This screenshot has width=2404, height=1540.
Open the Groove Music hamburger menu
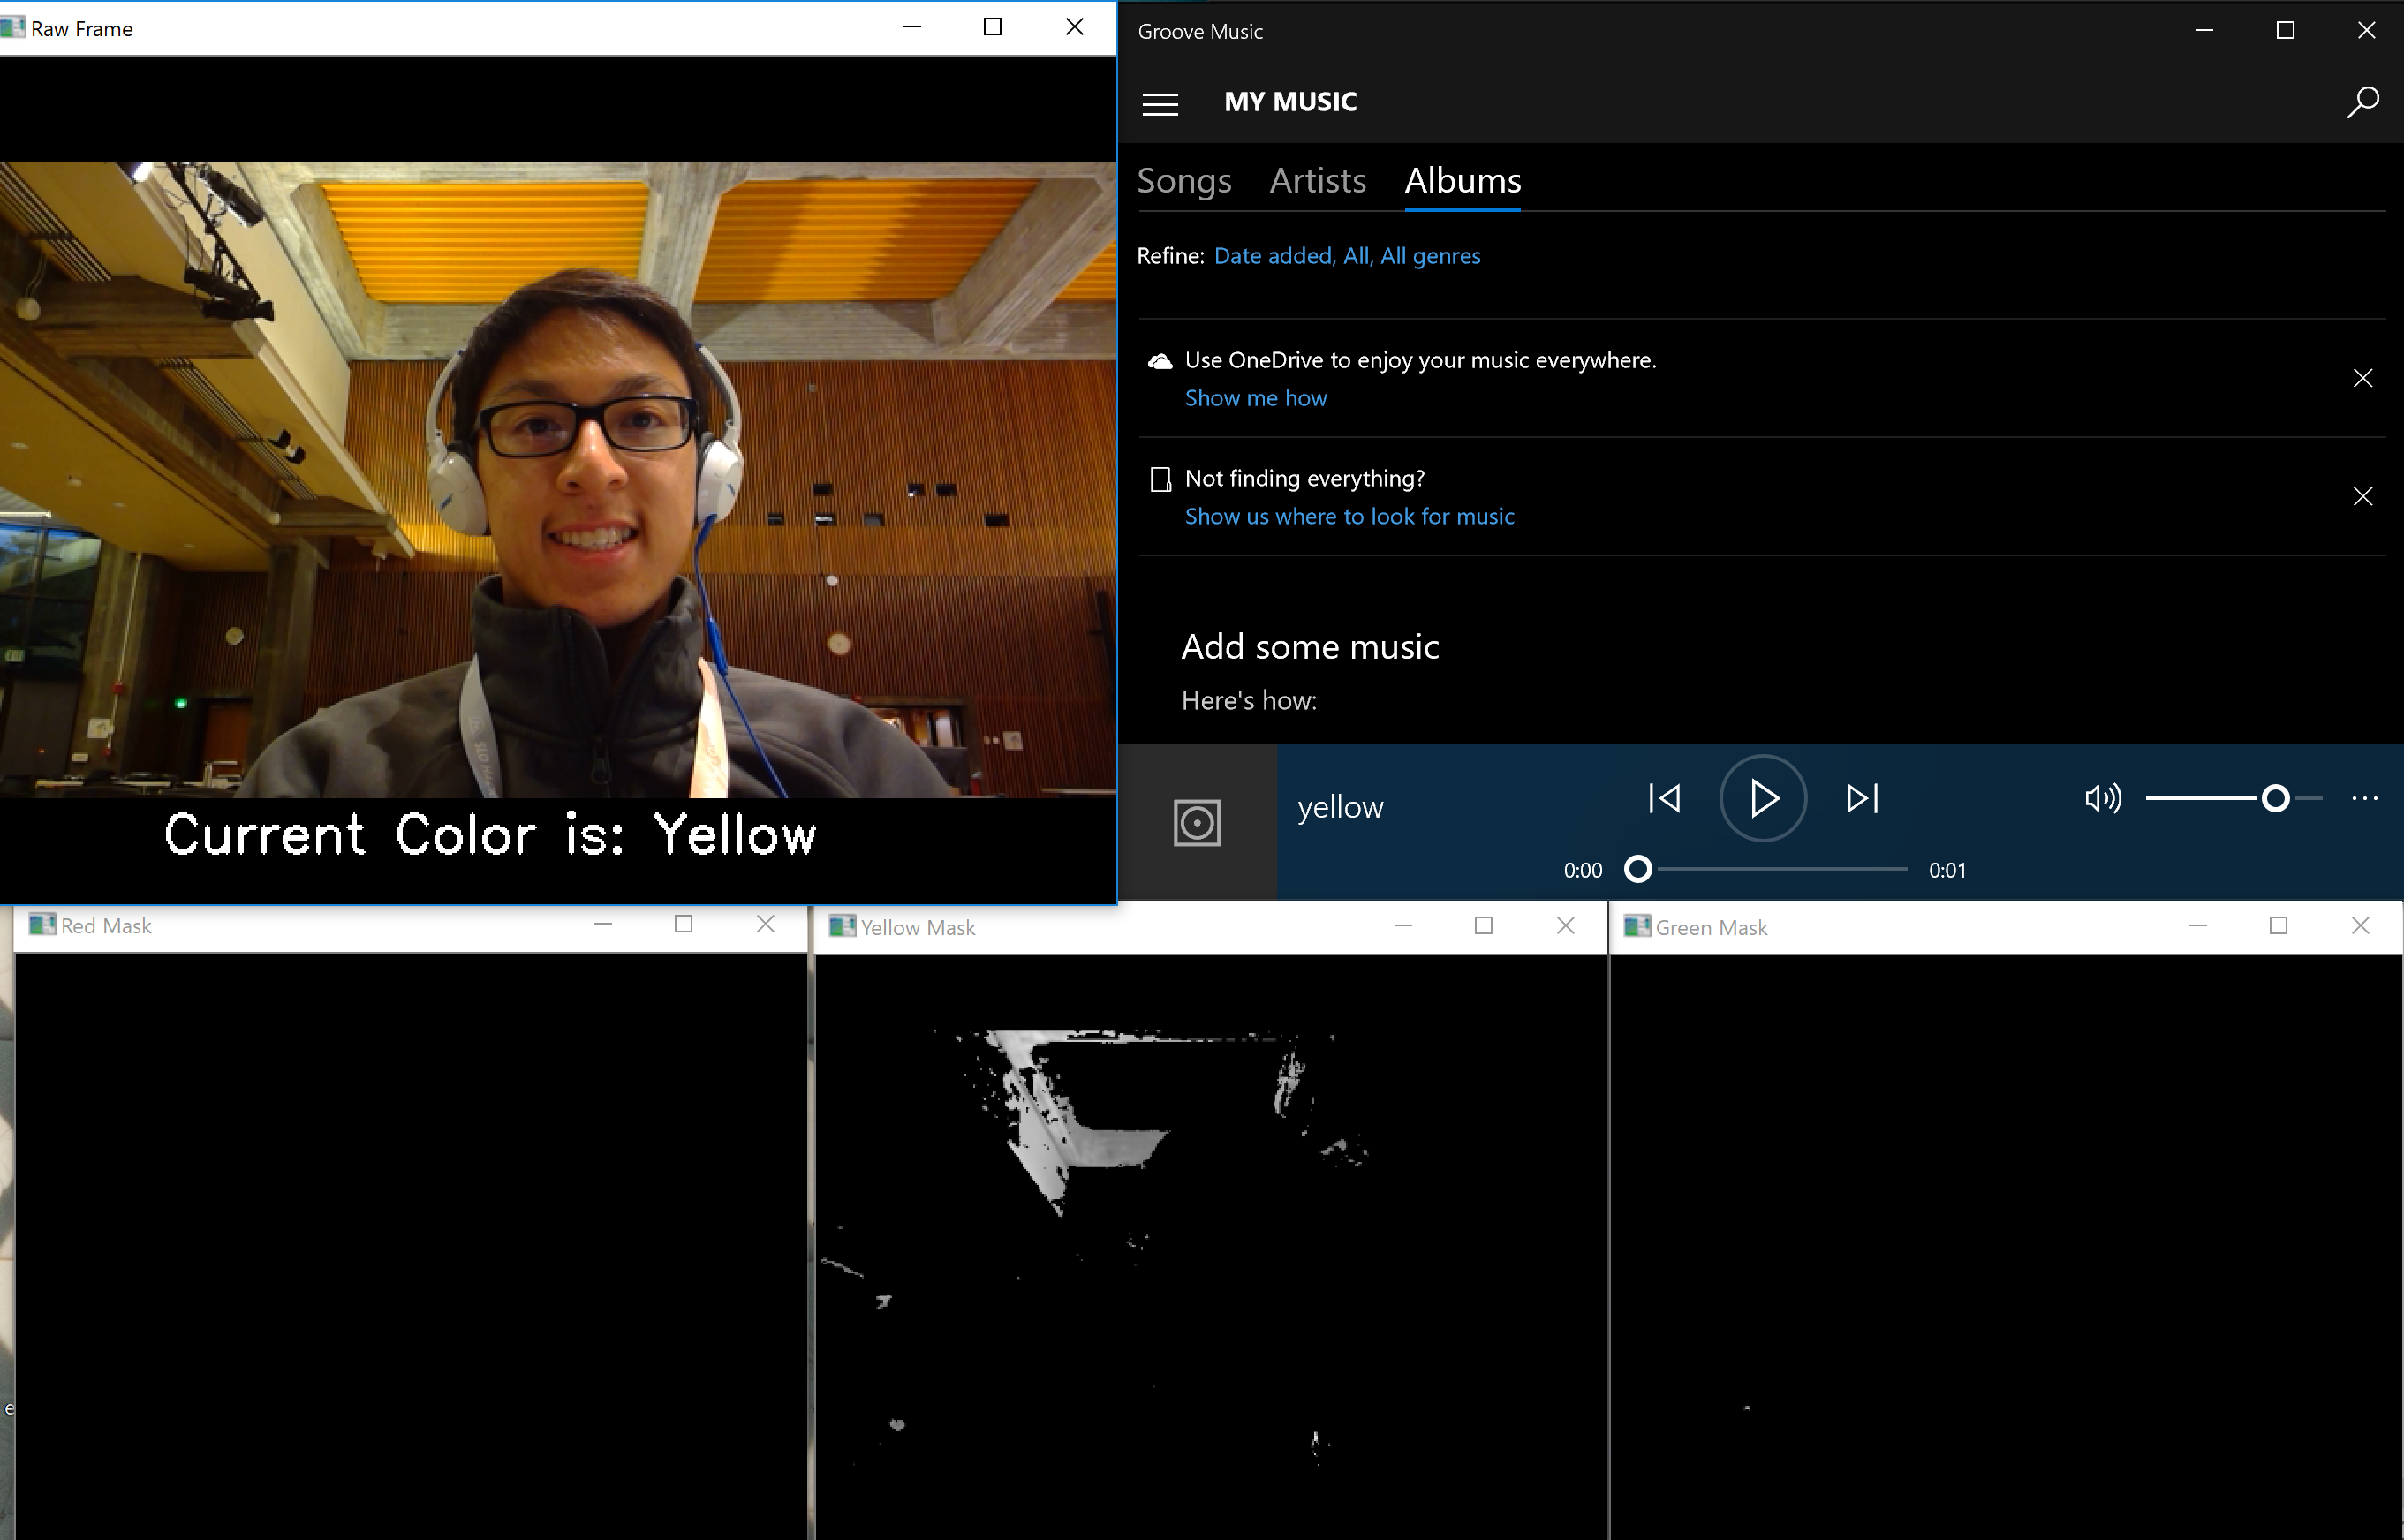click(1160, 103)
